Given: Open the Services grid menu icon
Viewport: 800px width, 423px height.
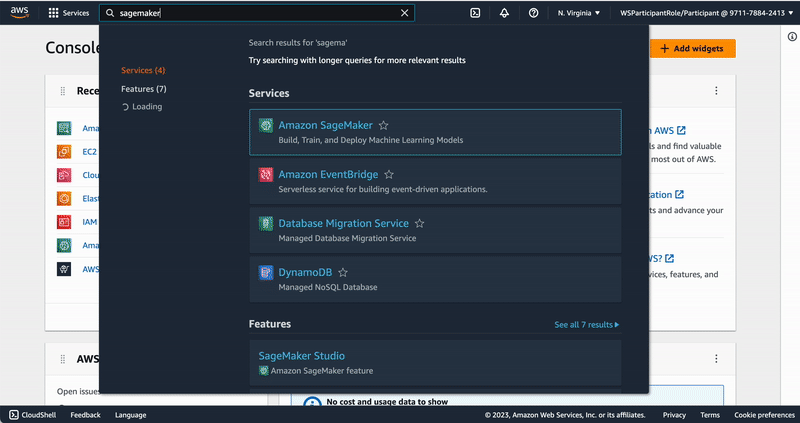Looking at the screenshot, I should pyautogui.click(x=53, y=13).
